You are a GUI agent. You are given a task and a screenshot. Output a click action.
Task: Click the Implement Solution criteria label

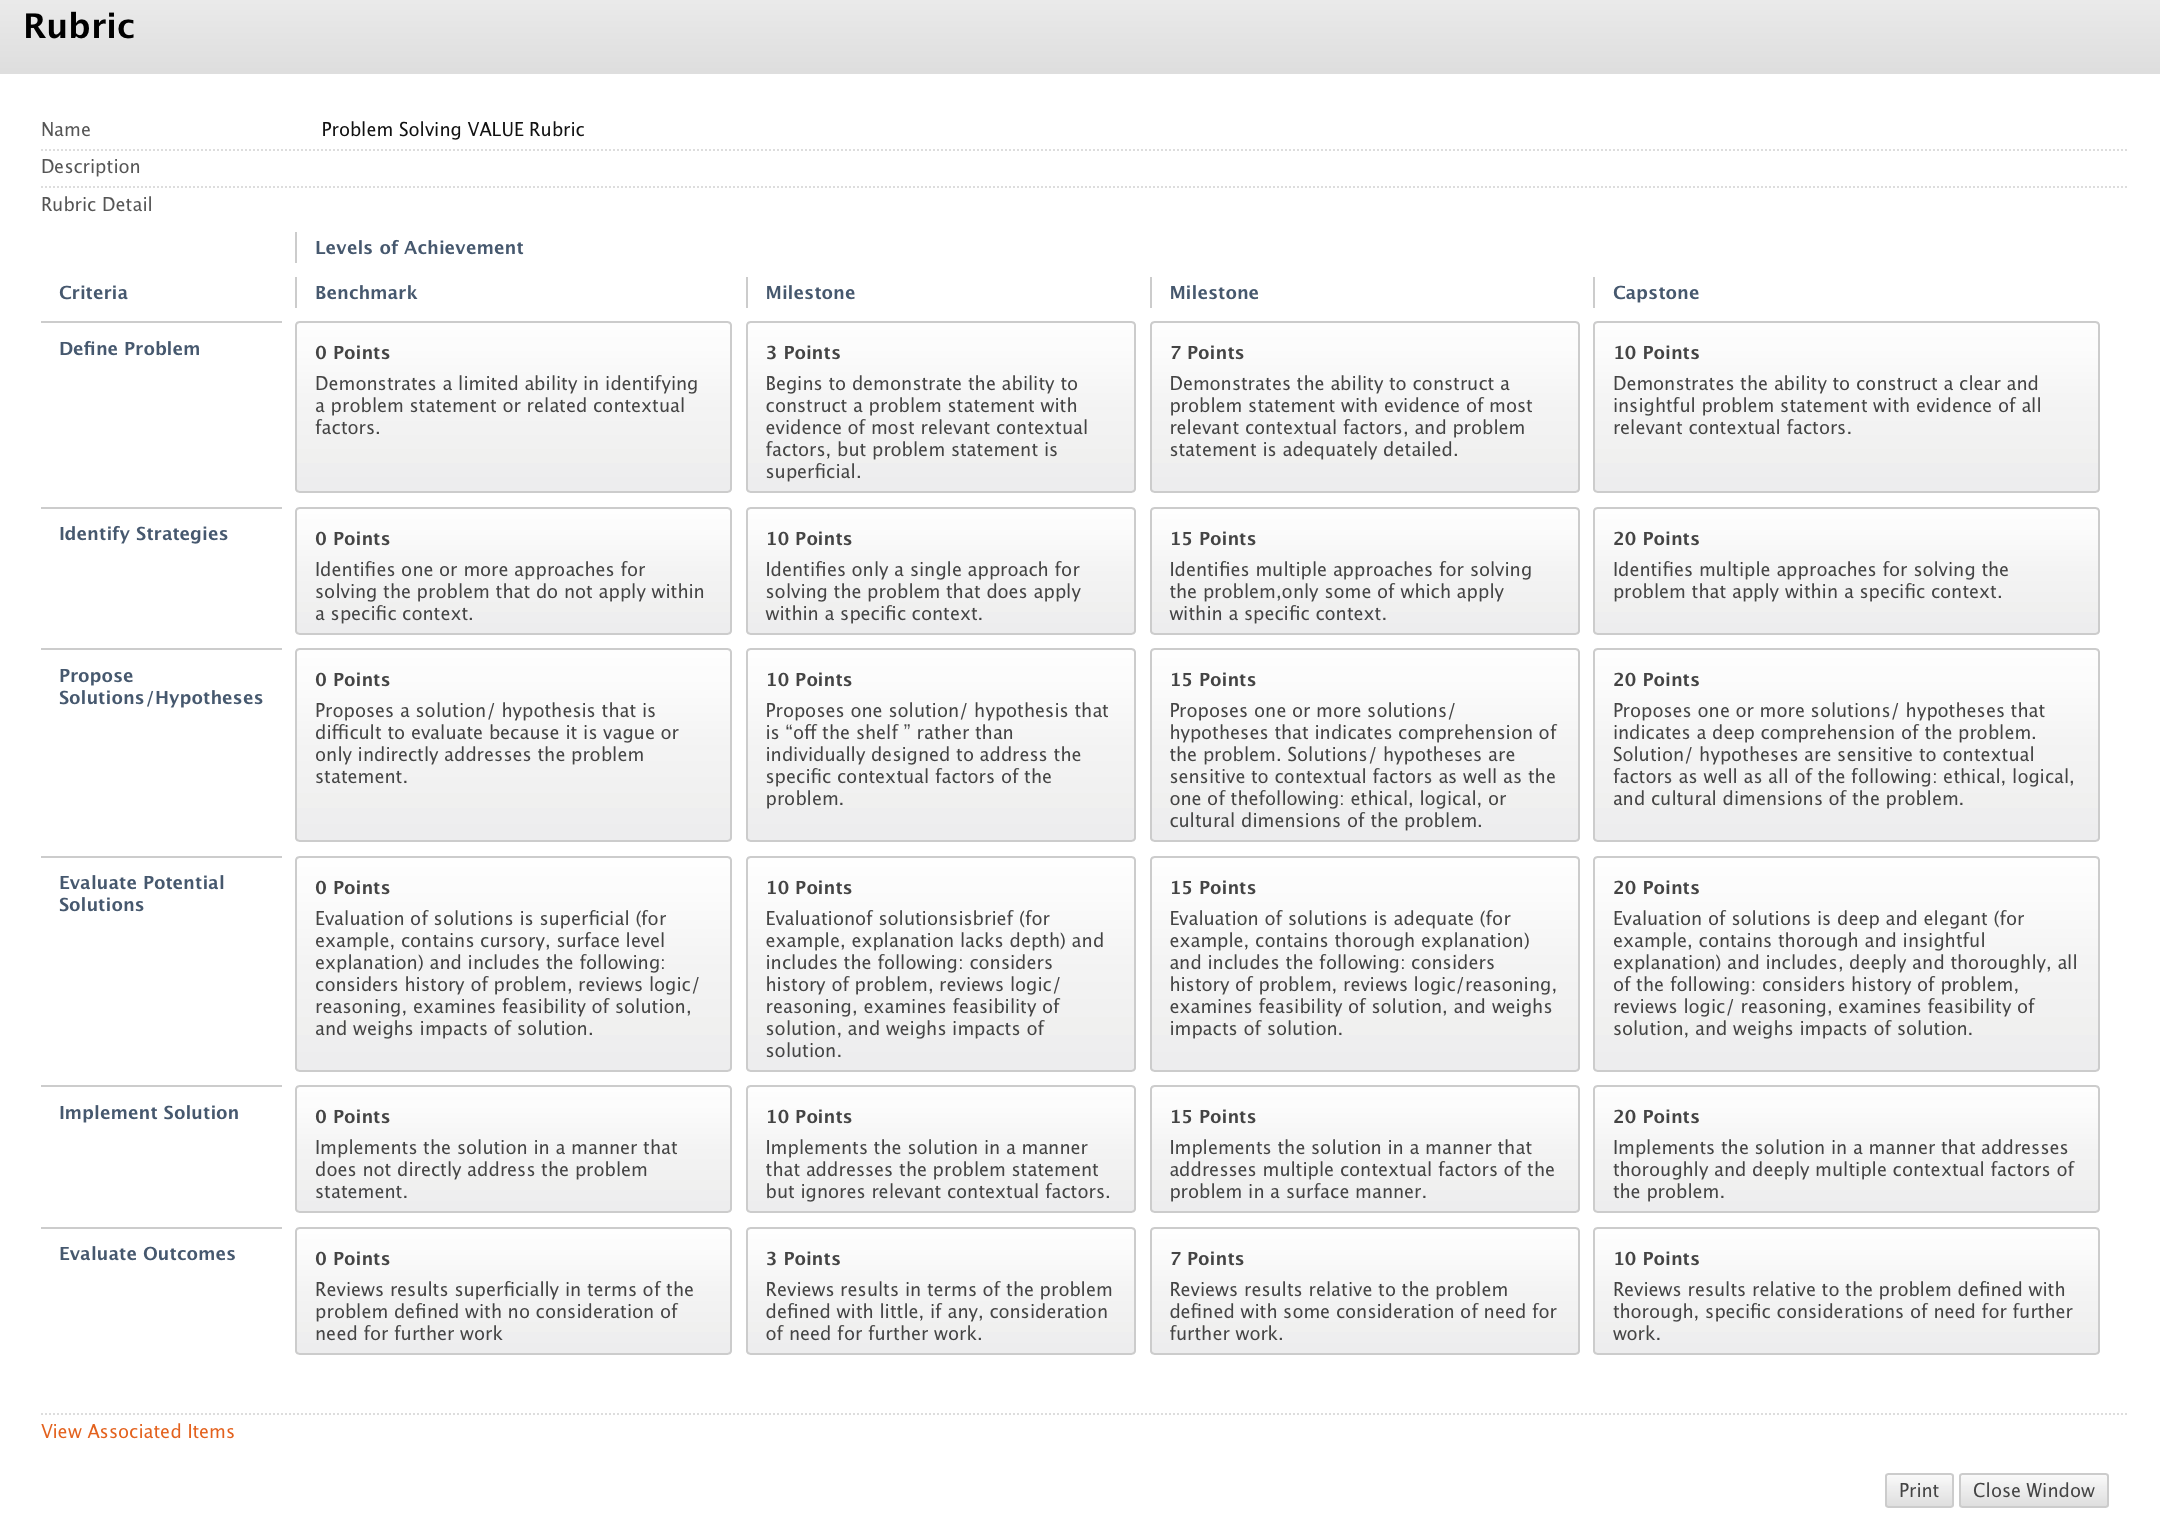click(148, 1112)
